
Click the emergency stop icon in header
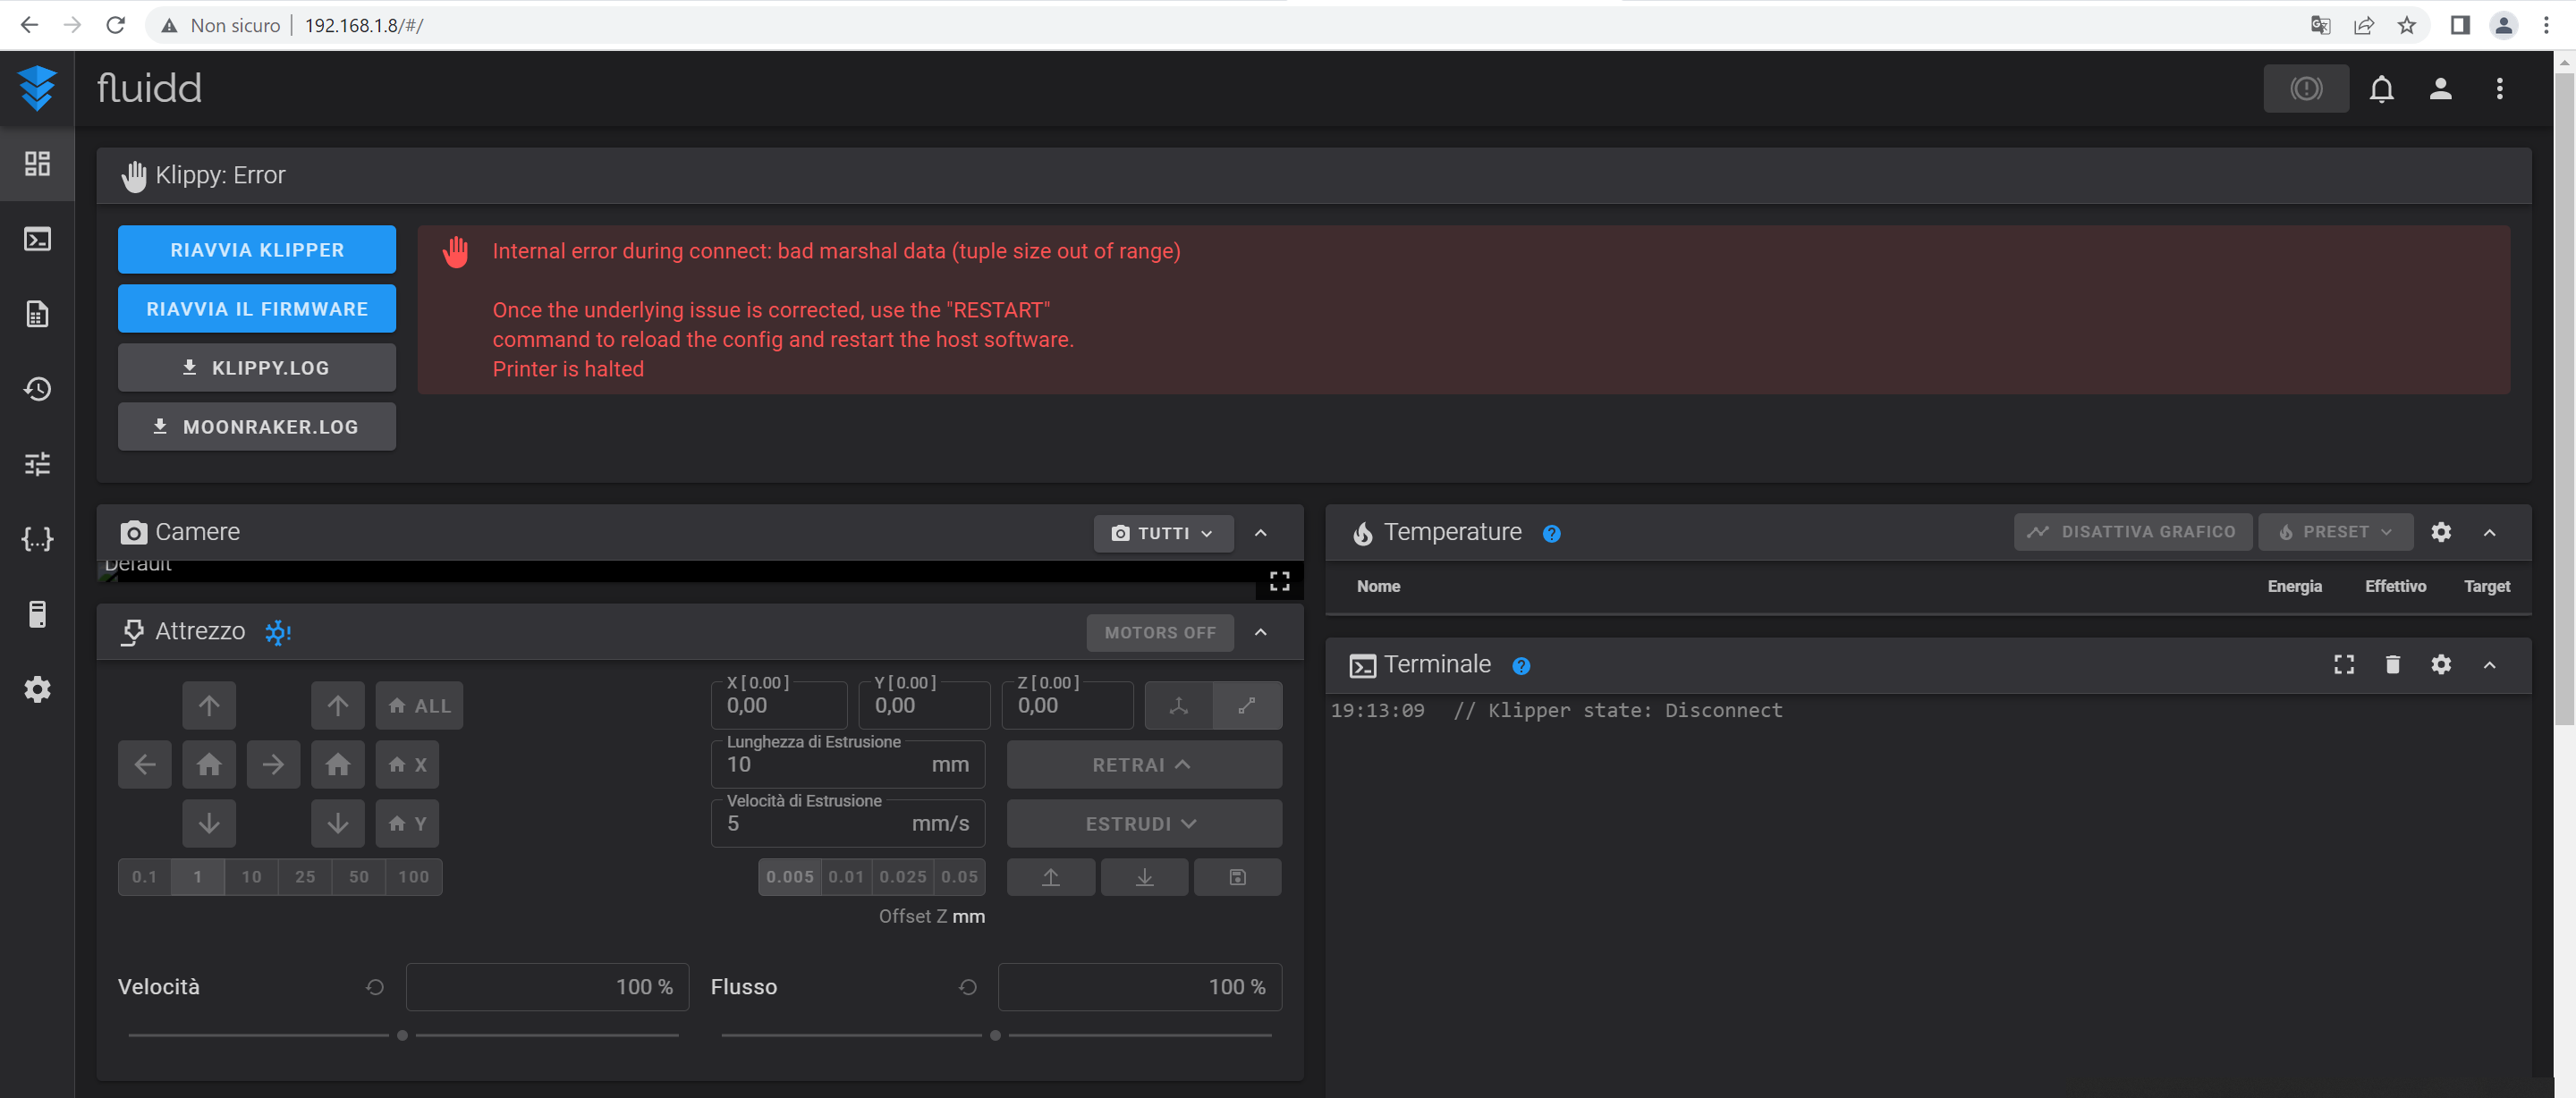pyautogui.click(x=2305, y=89)
